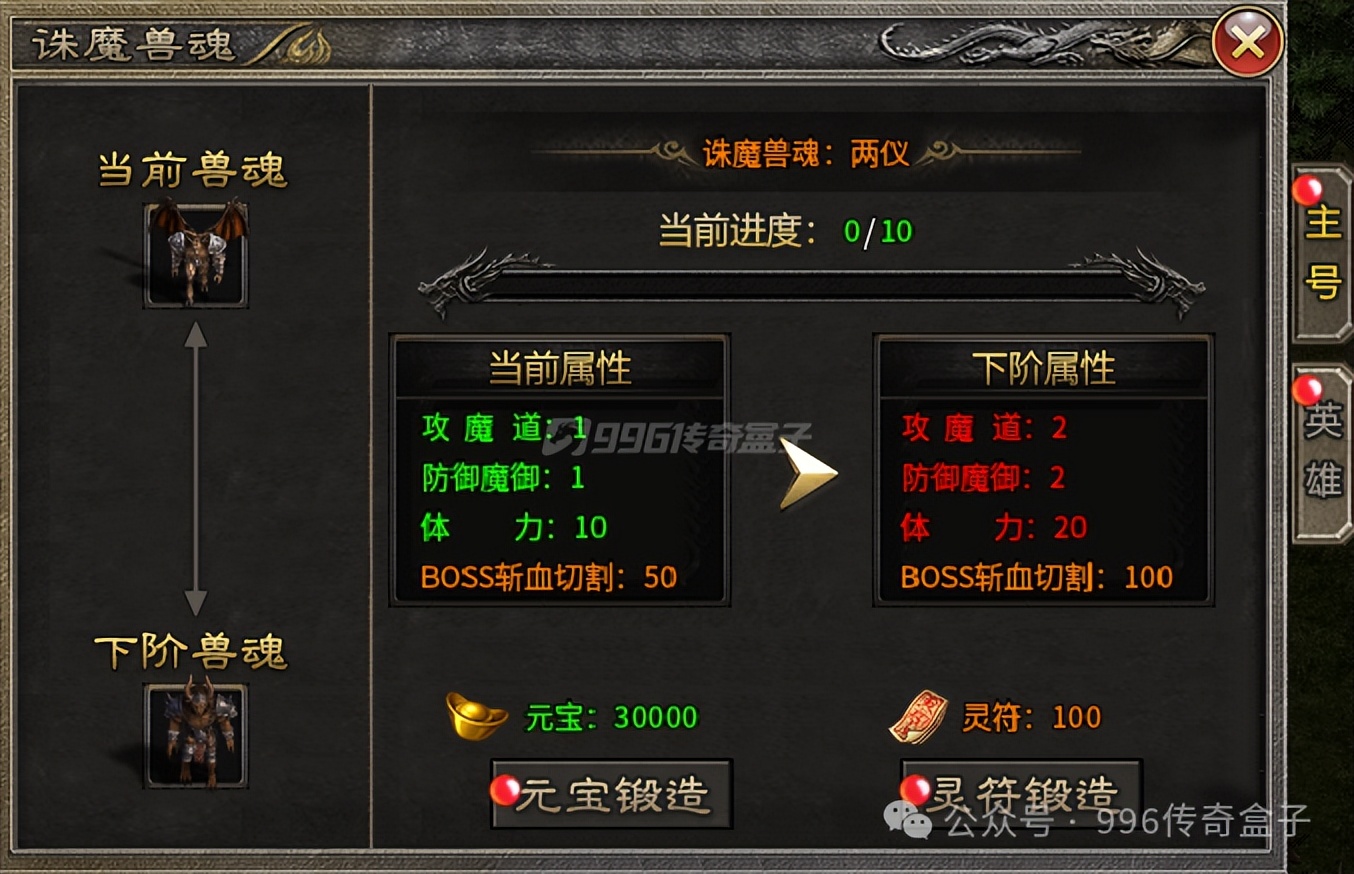Click the 元宝: 30000 cost label

[x=612, y=717]
